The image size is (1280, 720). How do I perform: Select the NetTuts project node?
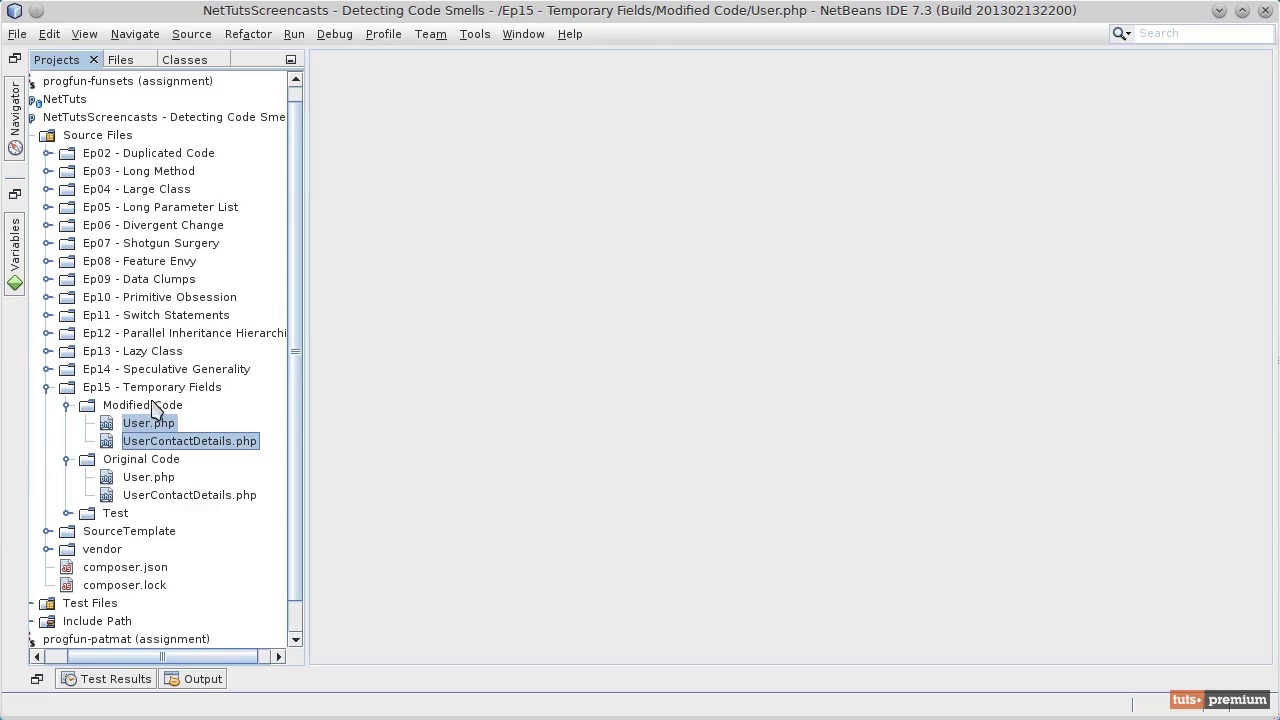pos(65,99)
